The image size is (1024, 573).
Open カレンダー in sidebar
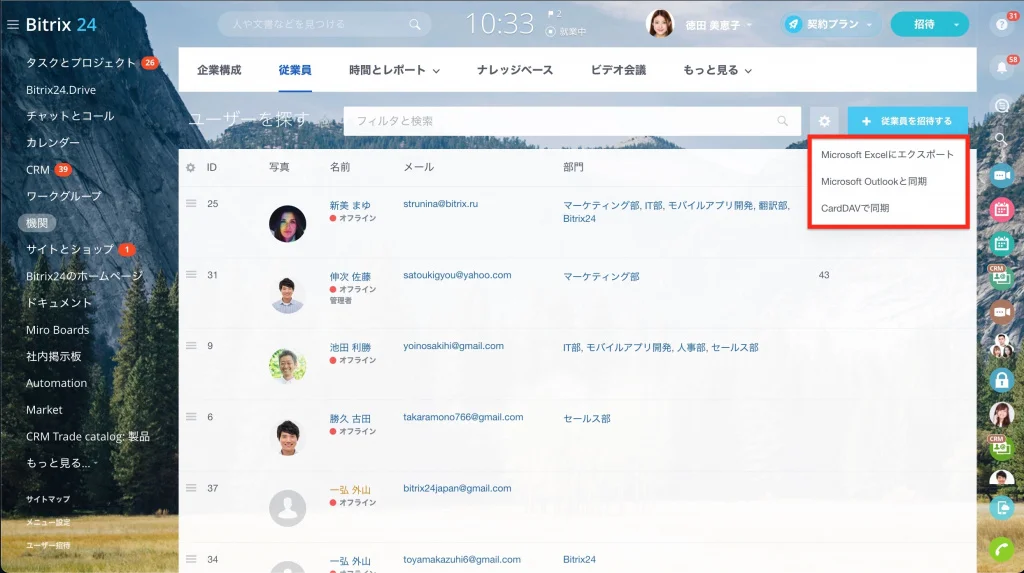tap(53, 142)
